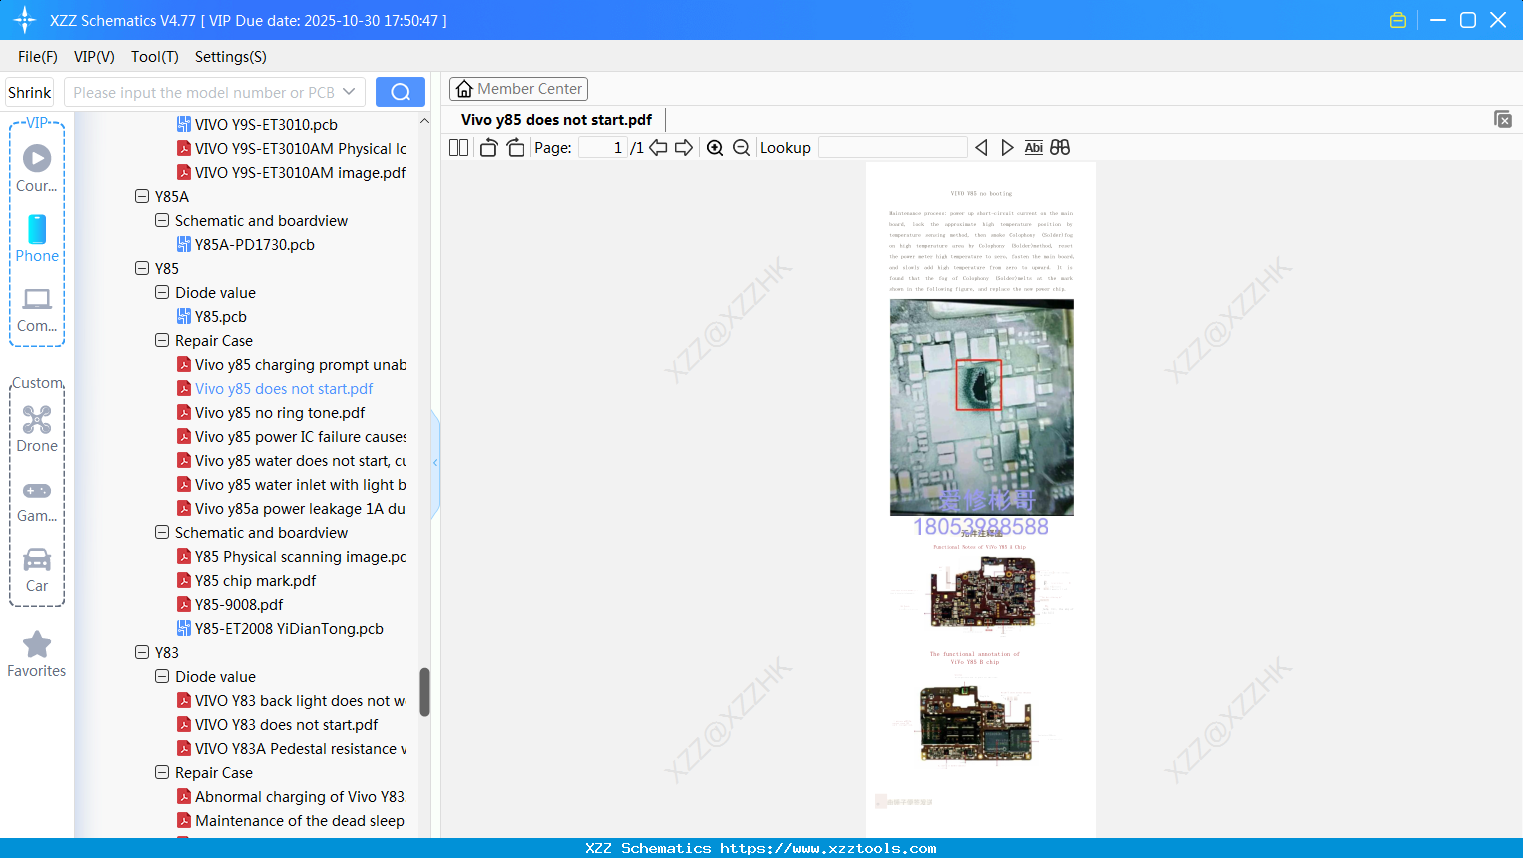Open 'VIVO Y83 does not start.pdf'

point(286,724)
